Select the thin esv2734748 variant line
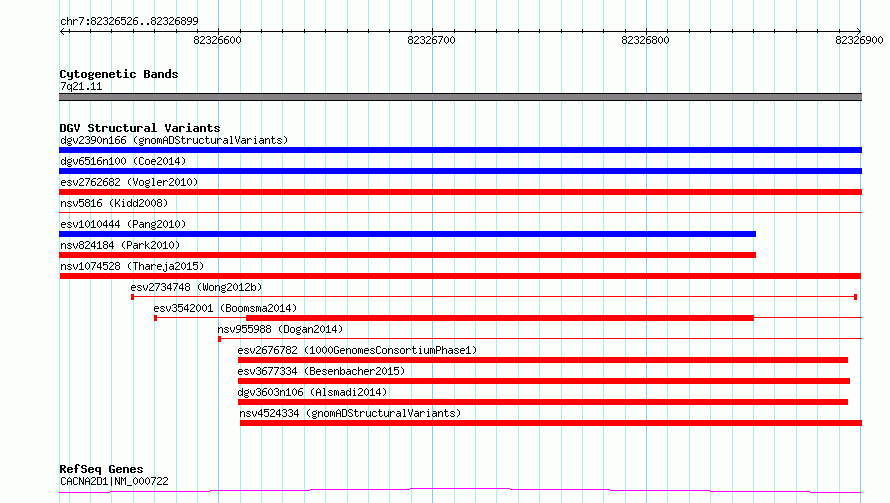This screenshot has height=503, width=890. [494, 297]
